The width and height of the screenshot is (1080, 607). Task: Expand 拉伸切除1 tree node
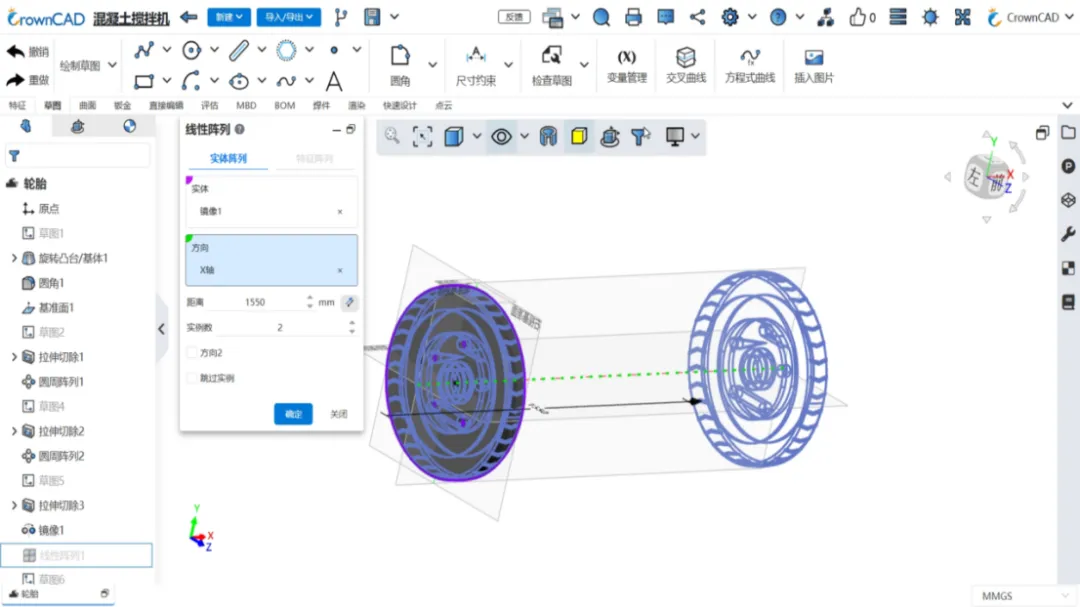[14, 357]
